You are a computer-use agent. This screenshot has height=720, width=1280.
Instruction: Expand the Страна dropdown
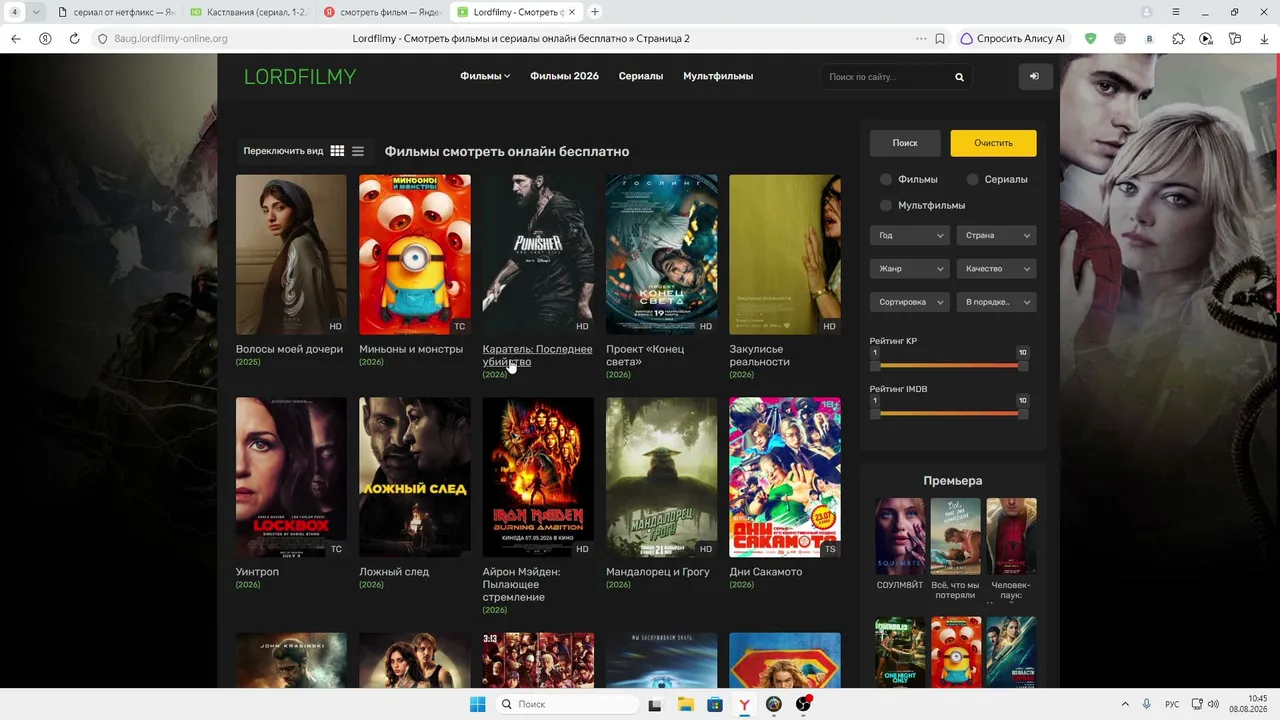(x=996, y=236)
